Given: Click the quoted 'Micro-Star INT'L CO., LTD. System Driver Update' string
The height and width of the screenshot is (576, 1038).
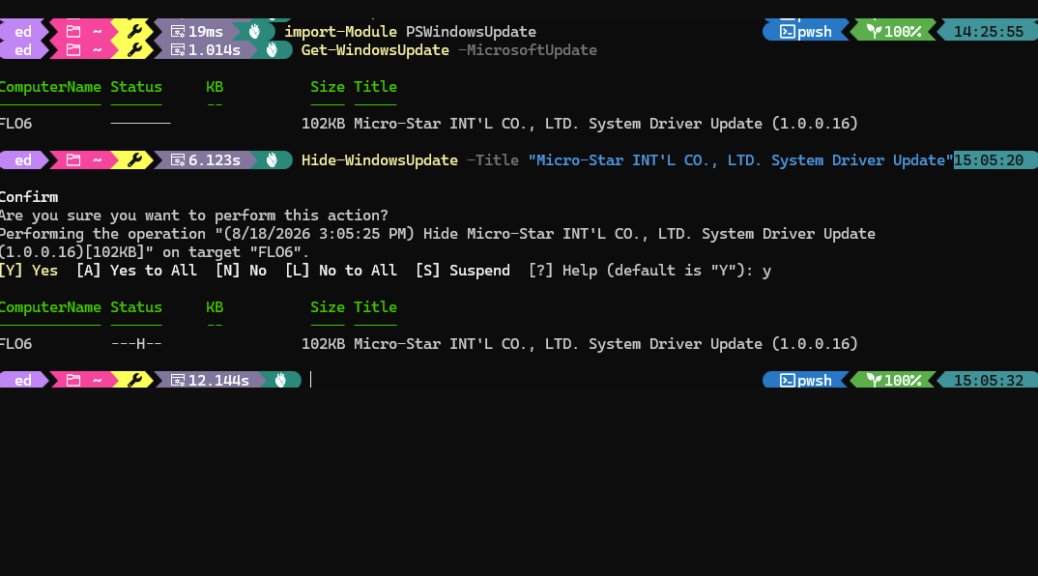Looking at the screenshot, I should click(x=741, y=160).
